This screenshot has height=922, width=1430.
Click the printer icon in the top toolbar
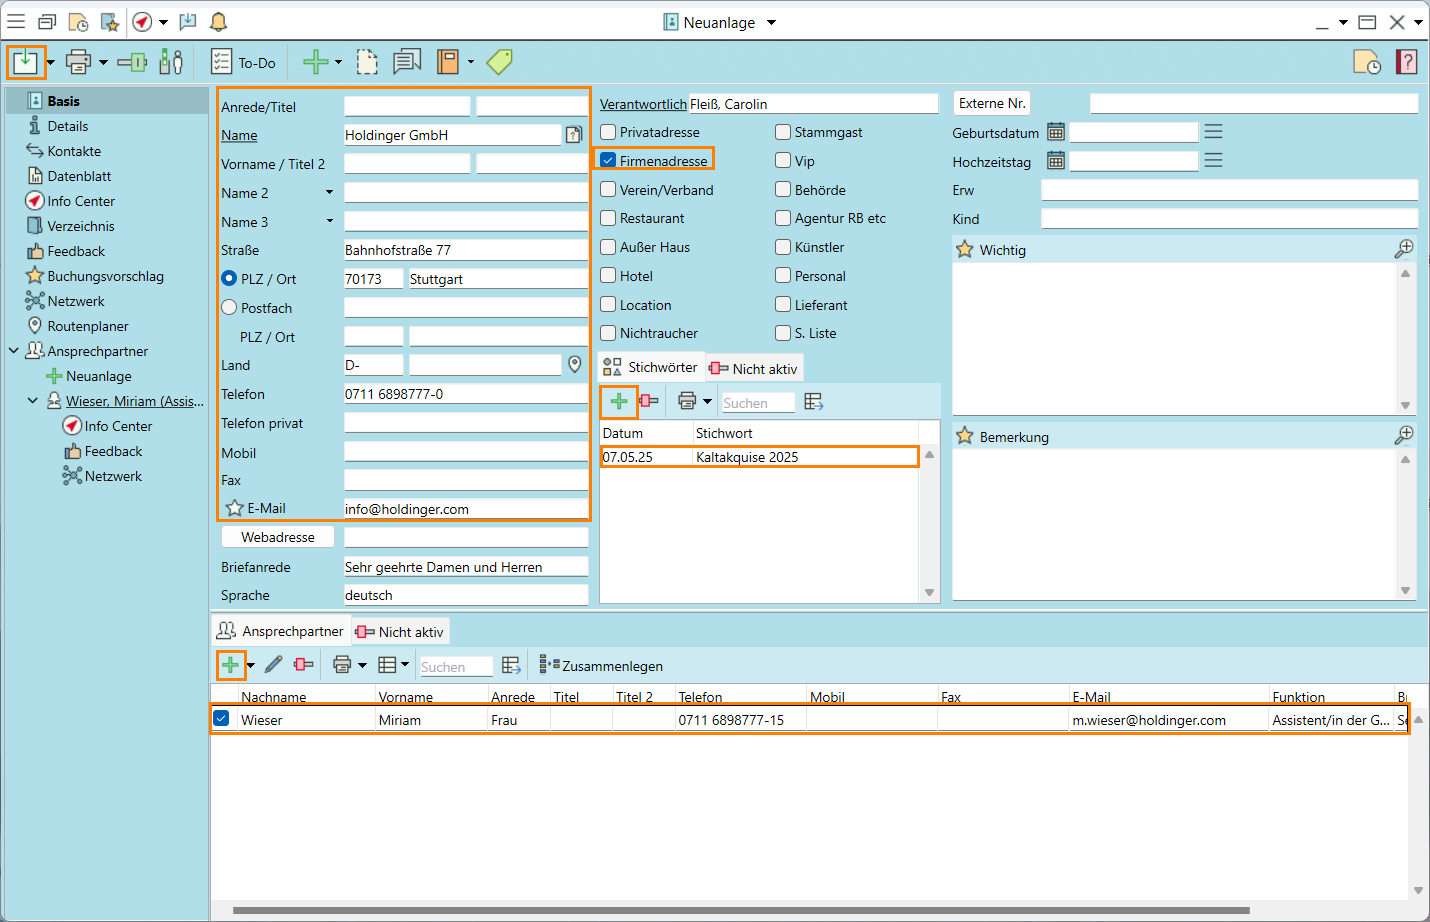[x=78, y=62]
